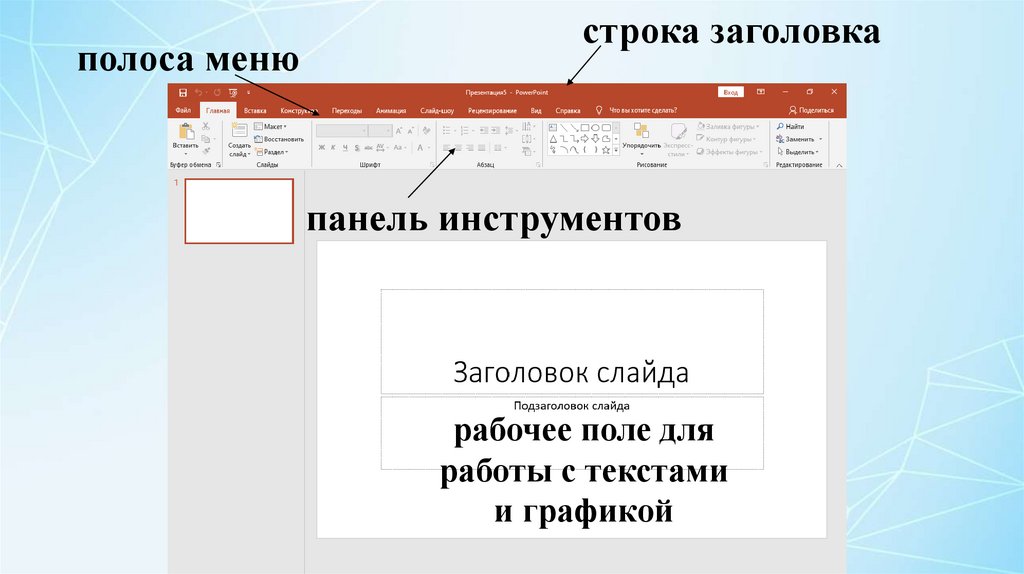Select the Triangle shape in gallery
Screen dimensions: 1024x574
552,138
